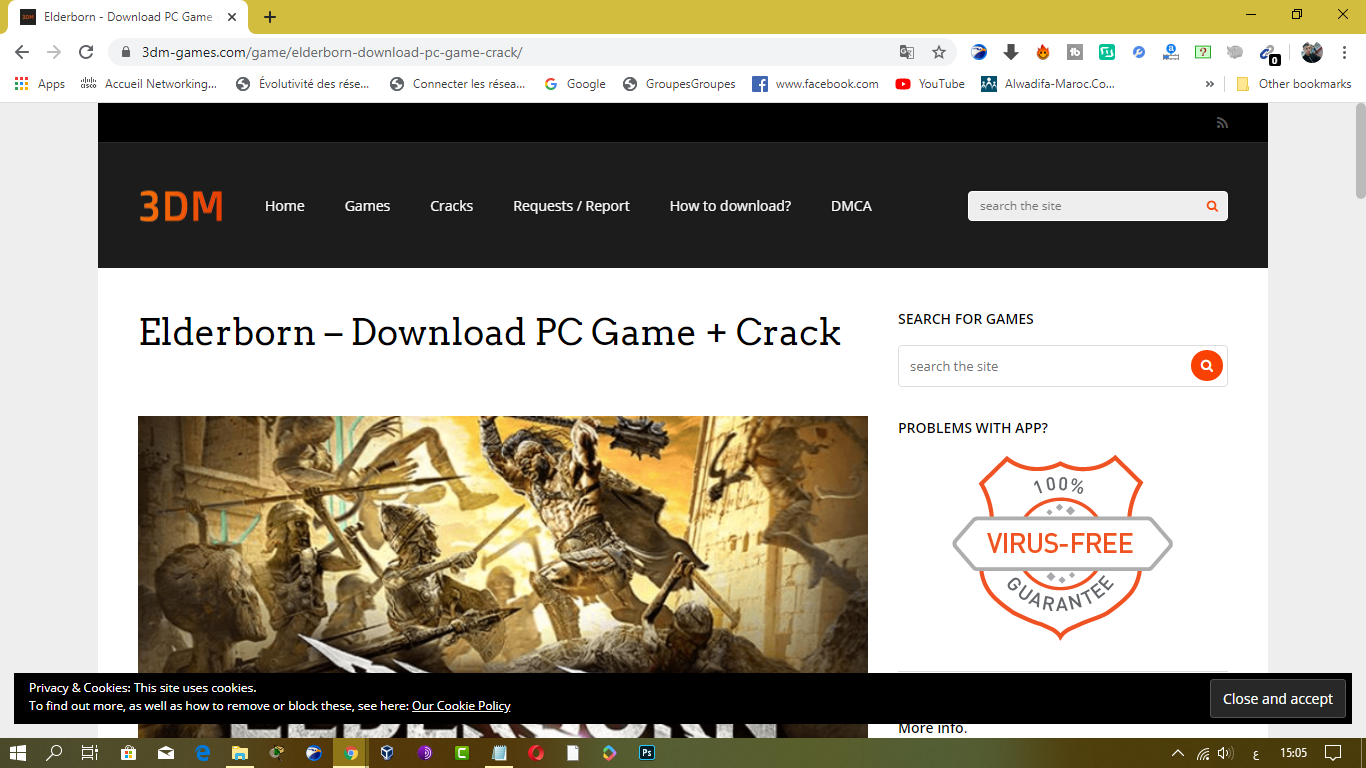The height and width of the screenshot is (768, 1366).
Task: Open the How to download? page
Action: 730,206
